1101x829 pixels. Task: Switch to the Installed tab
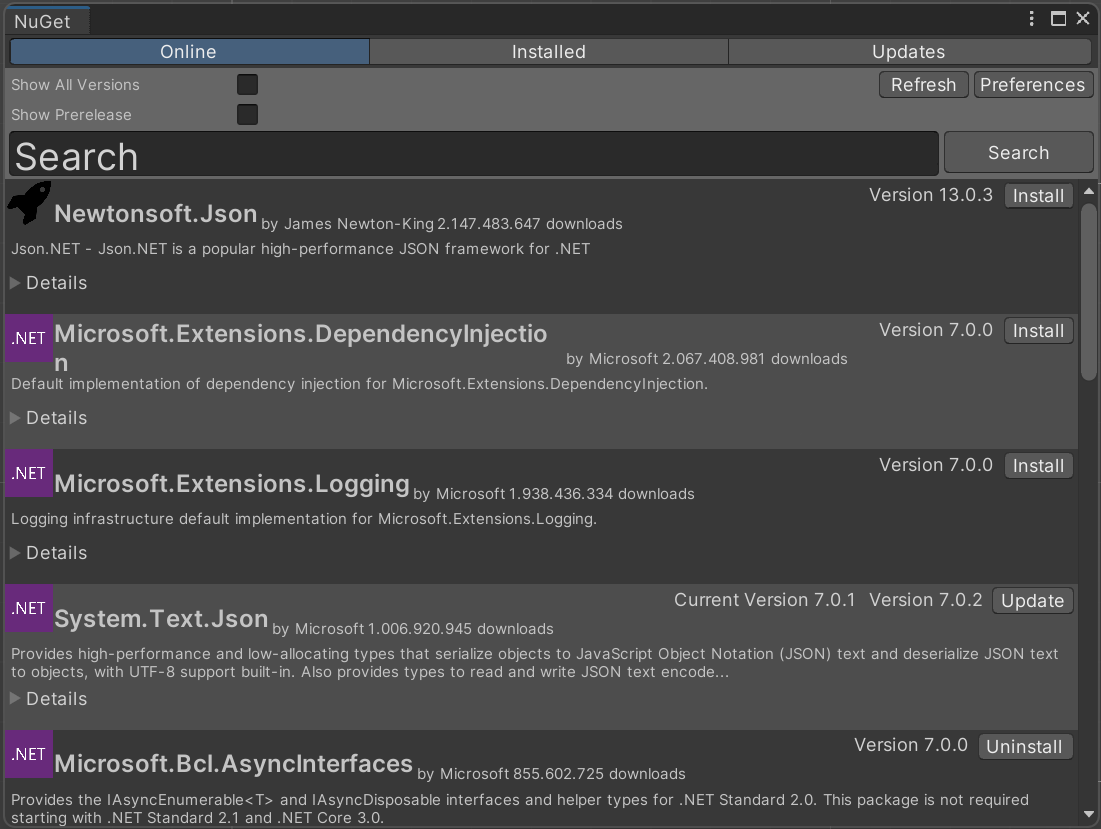(x=548, y=52)
